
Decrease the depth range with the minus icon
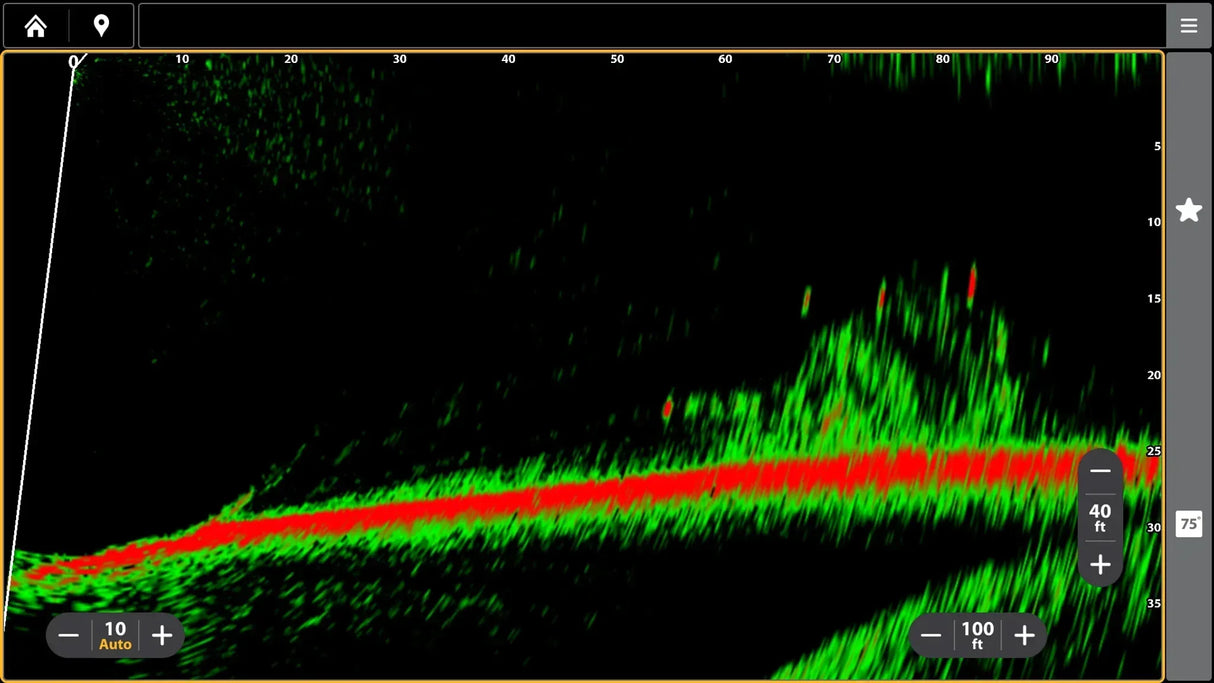point(930,634)
